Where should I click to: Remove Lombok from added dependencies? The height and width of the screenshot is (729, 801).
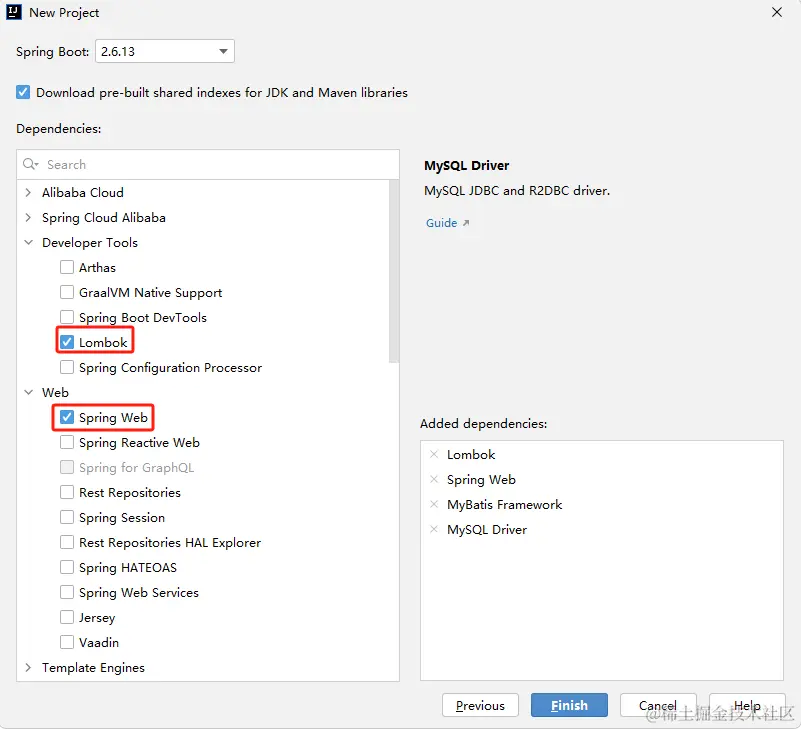click(434, 454)
